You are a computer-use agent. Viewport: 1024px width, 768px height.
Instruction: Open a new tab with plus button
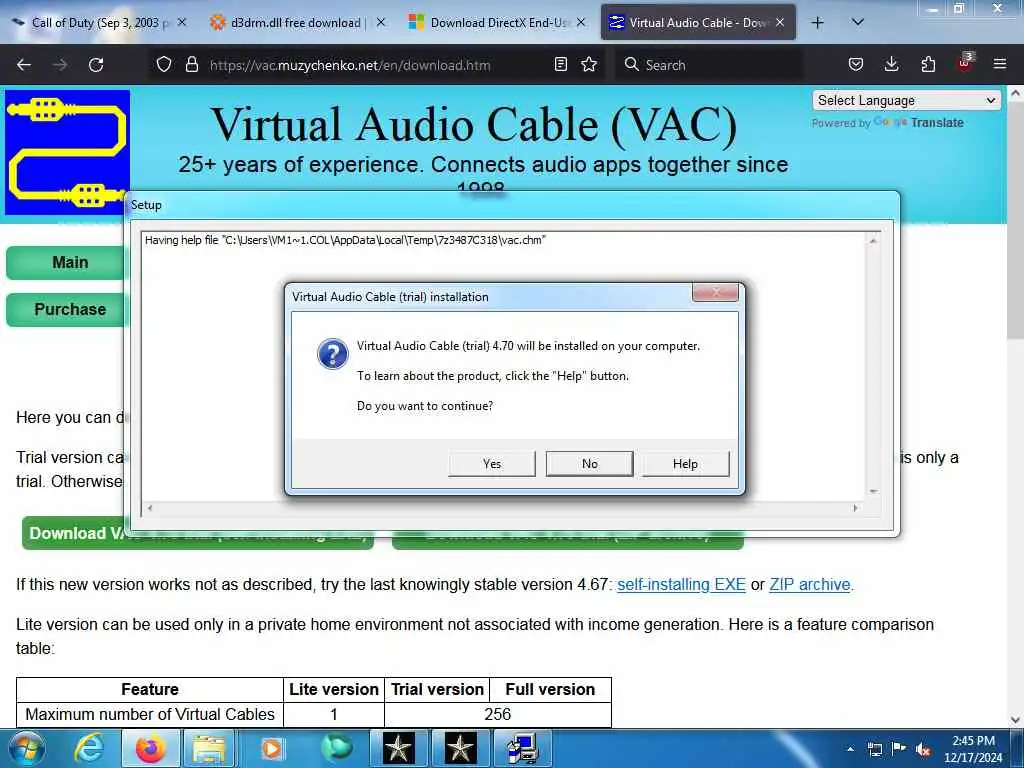817,23
